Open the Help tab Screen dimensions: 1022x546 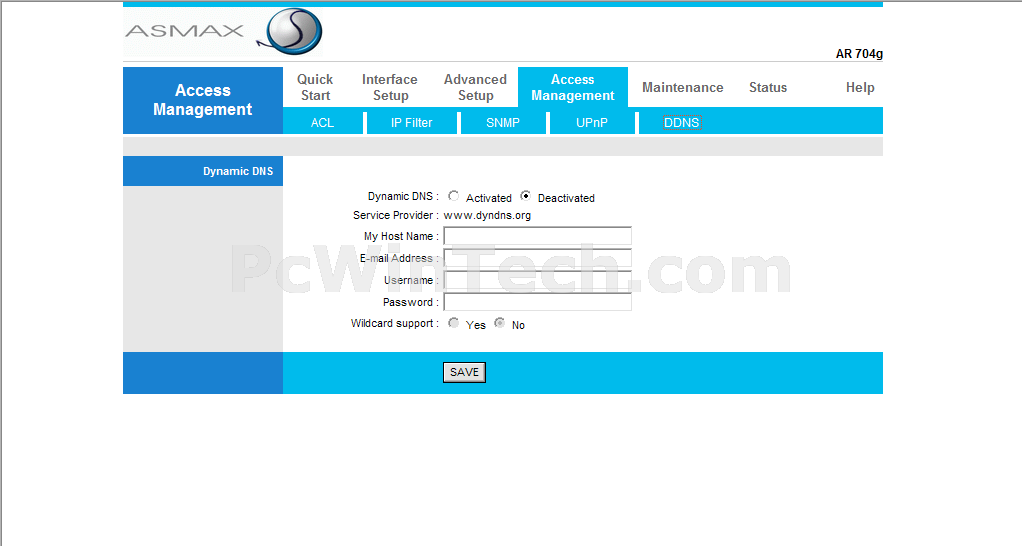pos(860,87)
